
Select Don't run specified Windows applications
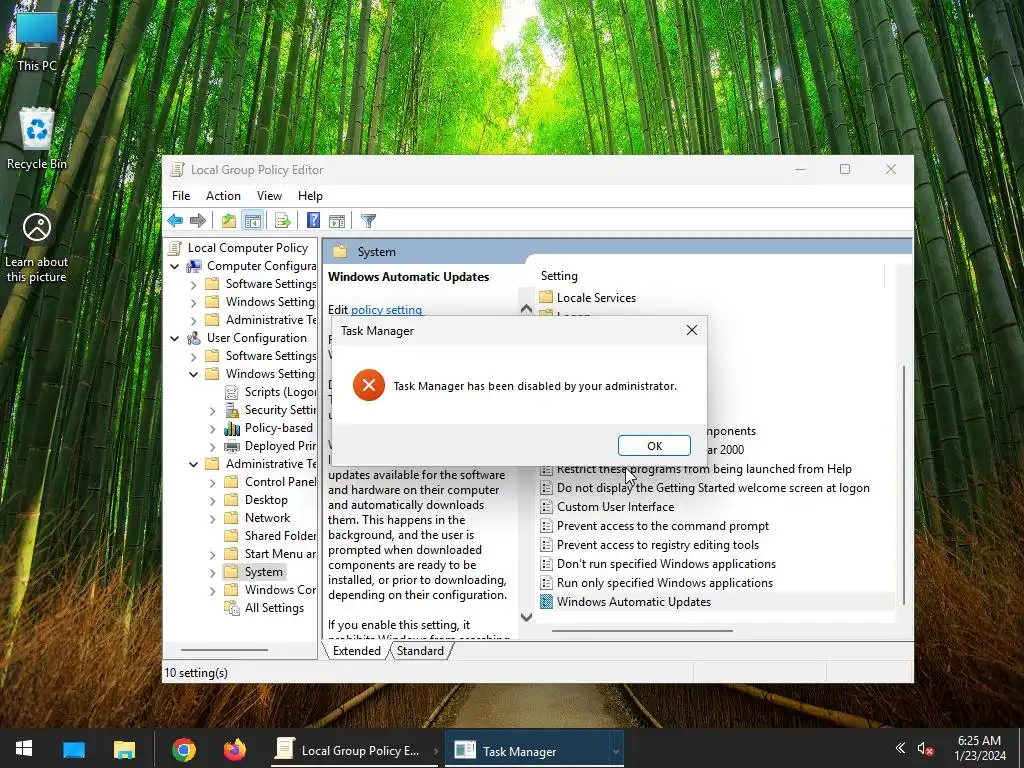pyautogui.click(x=666, y=564)
